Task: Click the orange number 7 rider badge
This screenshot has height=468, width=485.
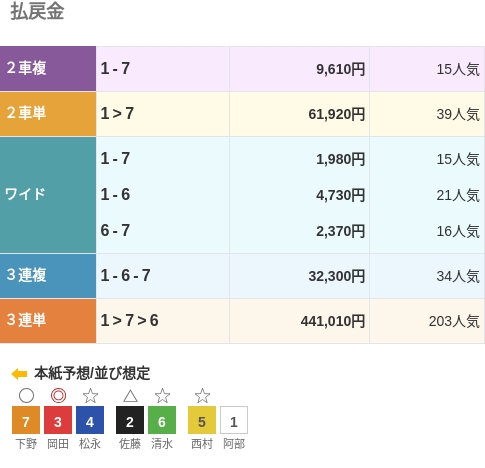Action: point(26,420)
